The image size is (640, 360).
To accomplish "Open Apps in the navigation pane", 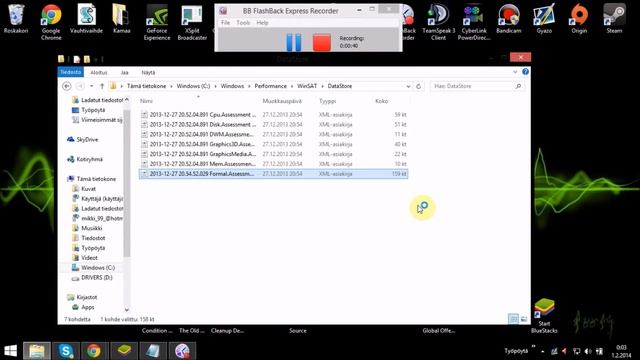I will (x=84, y=307).
